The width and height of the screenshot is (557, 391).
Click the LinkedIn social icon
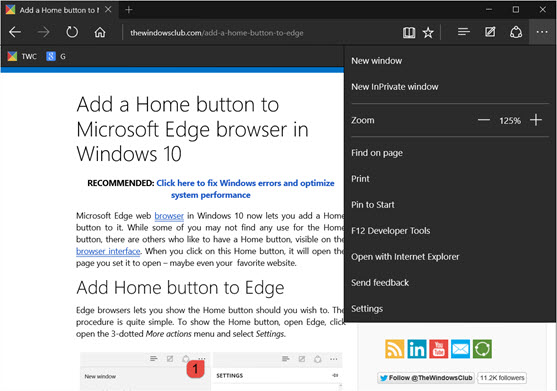tap(417, 349)
